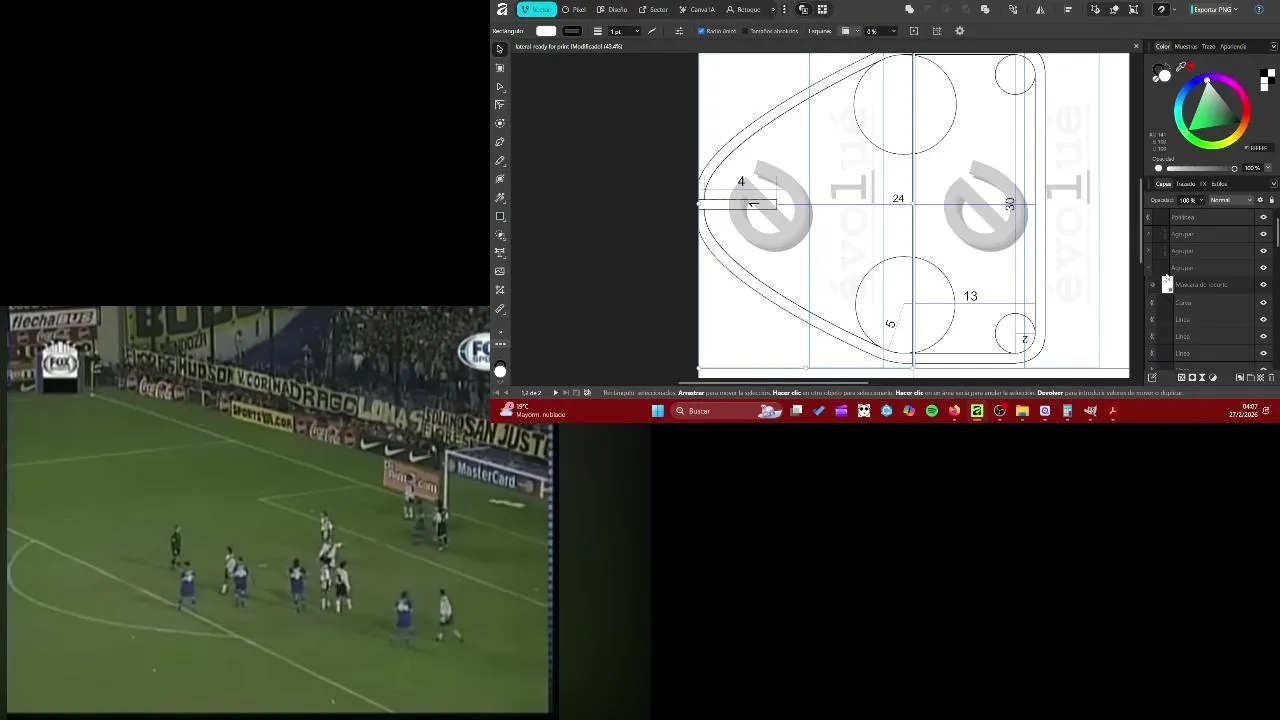Select the Pen tool
Image resolution: width=1280 pixels, height=720 pixels.
tap(500, 142)
